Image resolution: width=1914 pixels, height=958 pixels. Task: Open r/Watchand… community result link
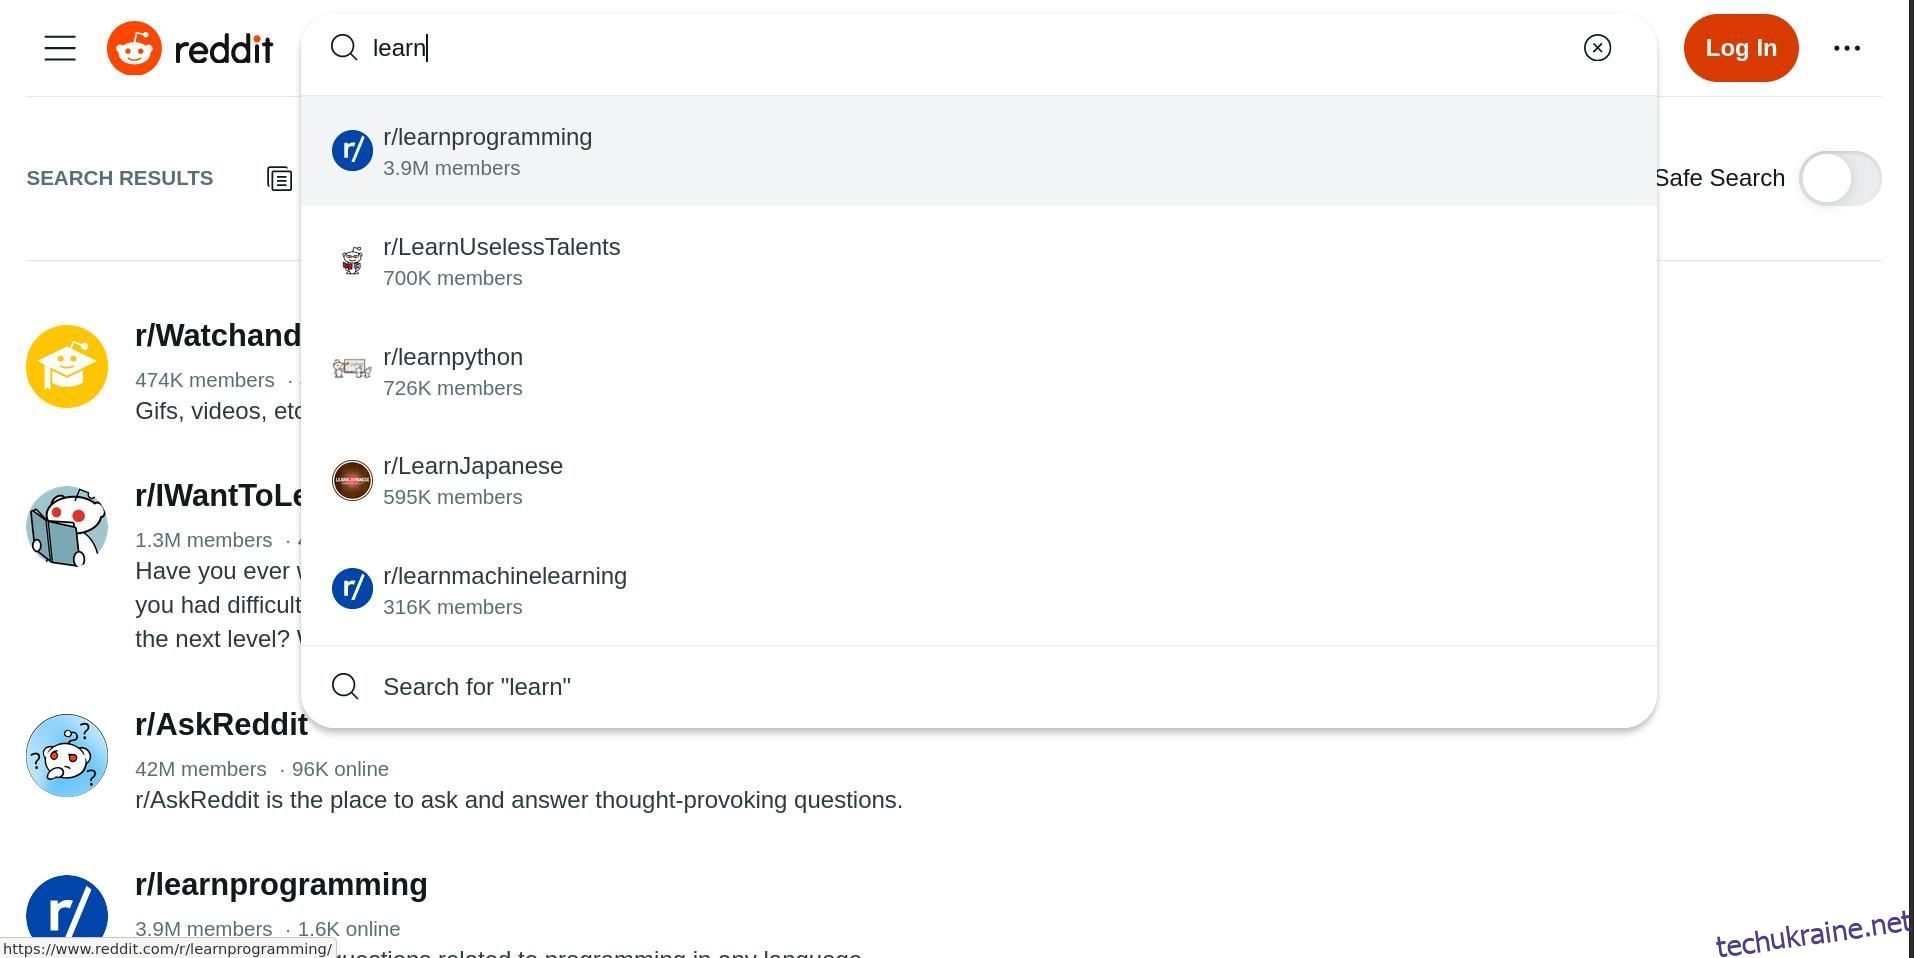coord(218,335)
